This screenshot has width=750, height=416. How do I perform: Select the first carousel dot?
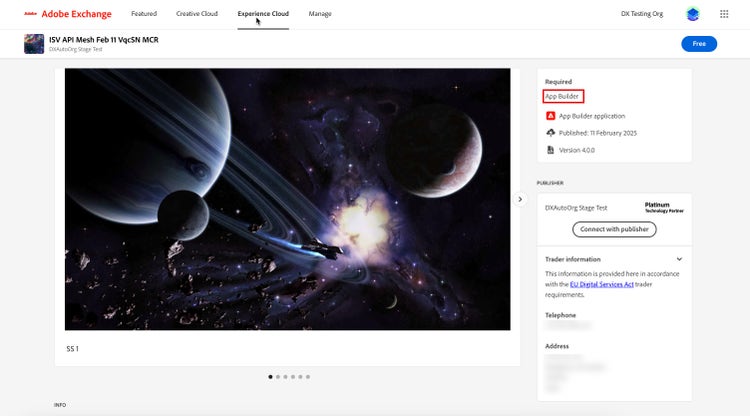270,377
